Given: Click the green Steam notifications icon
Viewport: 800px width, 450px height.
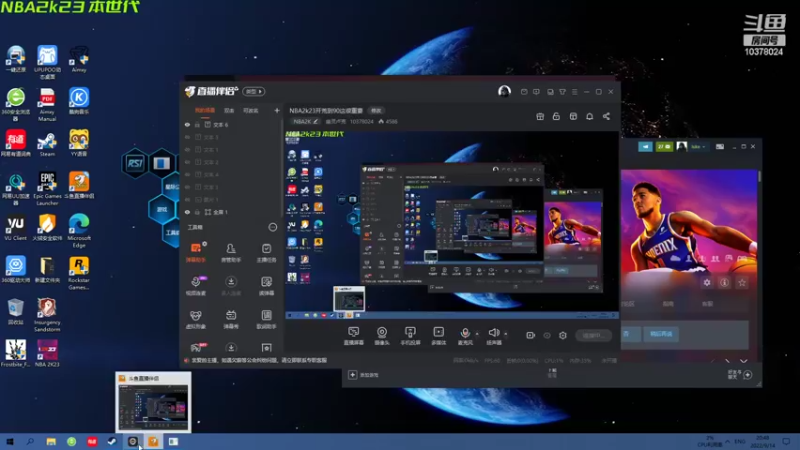Looking at the screenshot, I should [x=664, y=146].
